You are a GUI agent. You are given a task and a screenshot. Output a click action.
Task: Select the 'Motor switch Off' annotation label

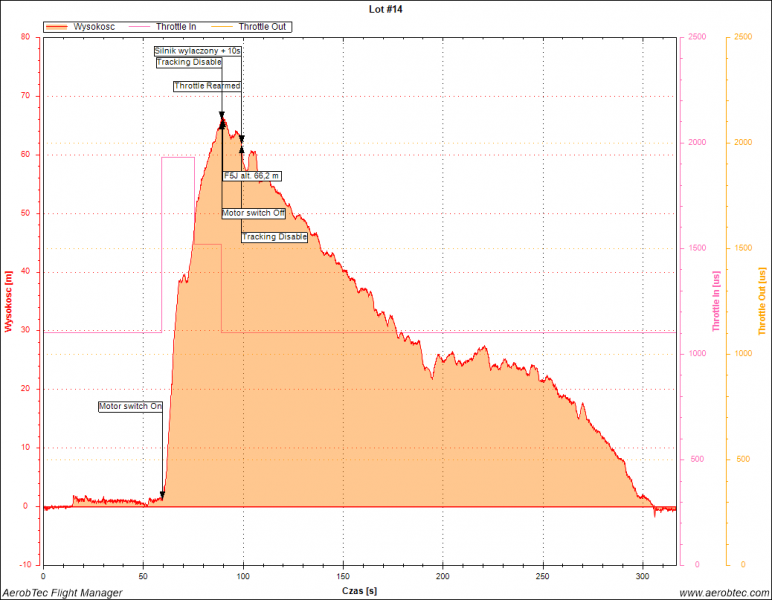coord(253,213)
